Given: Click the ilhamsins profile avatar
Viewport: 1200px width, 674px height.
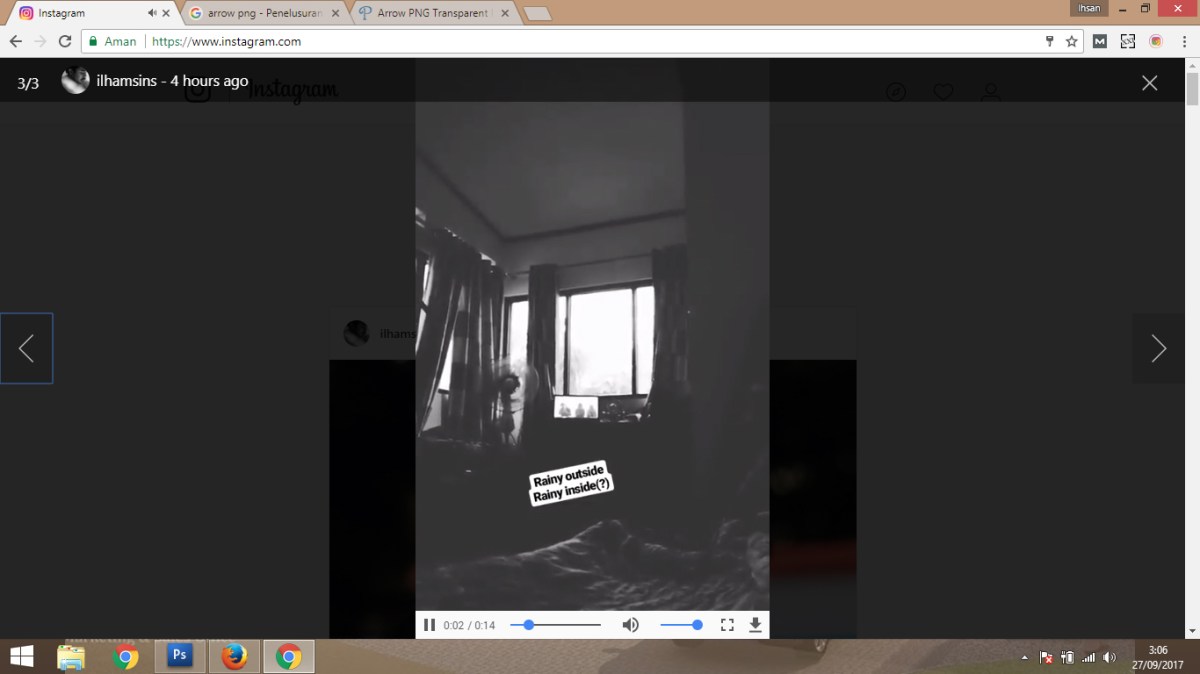Looking at the screenshot, I should (x=75, y=81).
